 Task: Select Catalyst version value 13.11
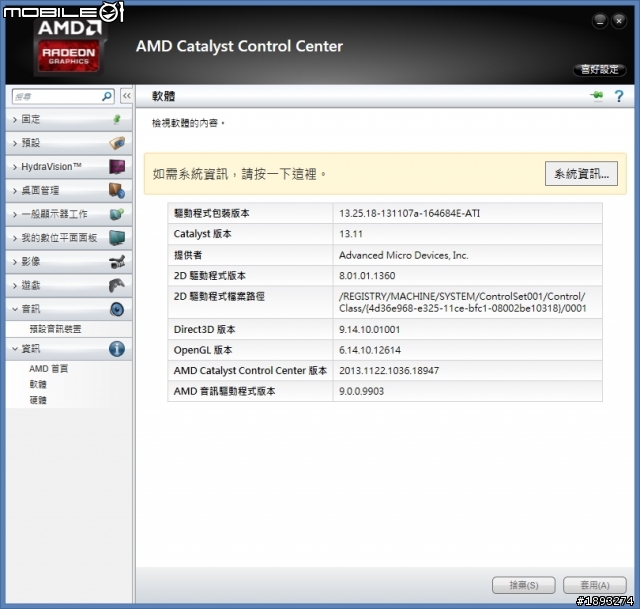click(x=351, y=234)
